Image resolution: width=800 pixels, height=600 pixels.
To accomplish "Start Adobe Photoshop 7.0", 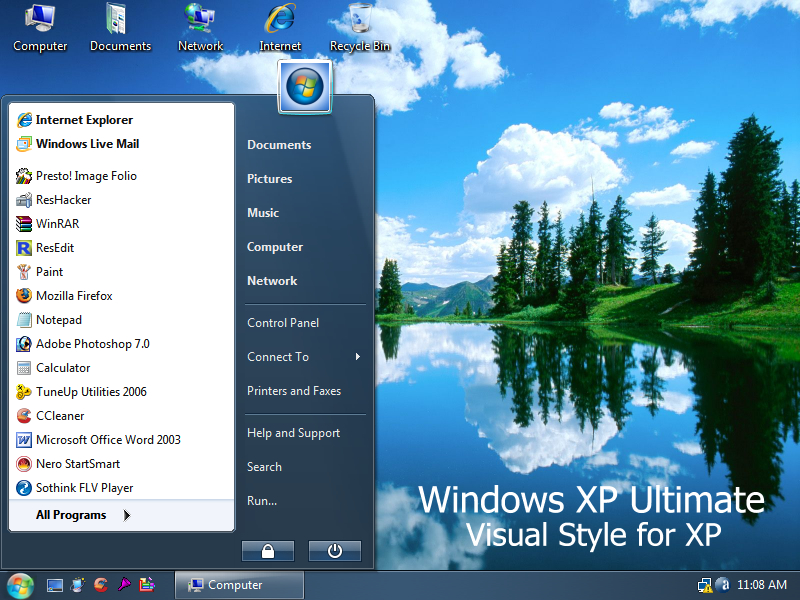I will (121, 344).
